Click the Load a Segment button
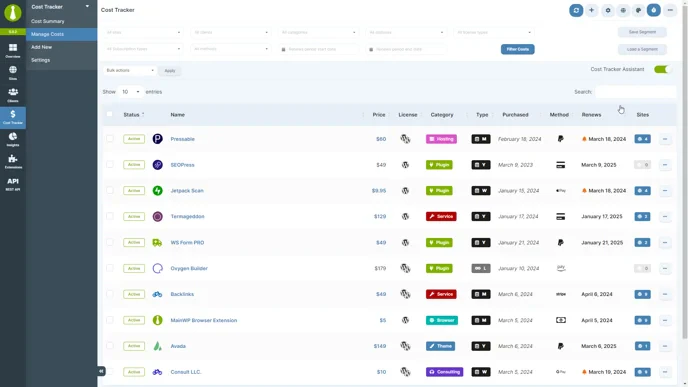The image size is (688, 387). click(x=642, y=49)
